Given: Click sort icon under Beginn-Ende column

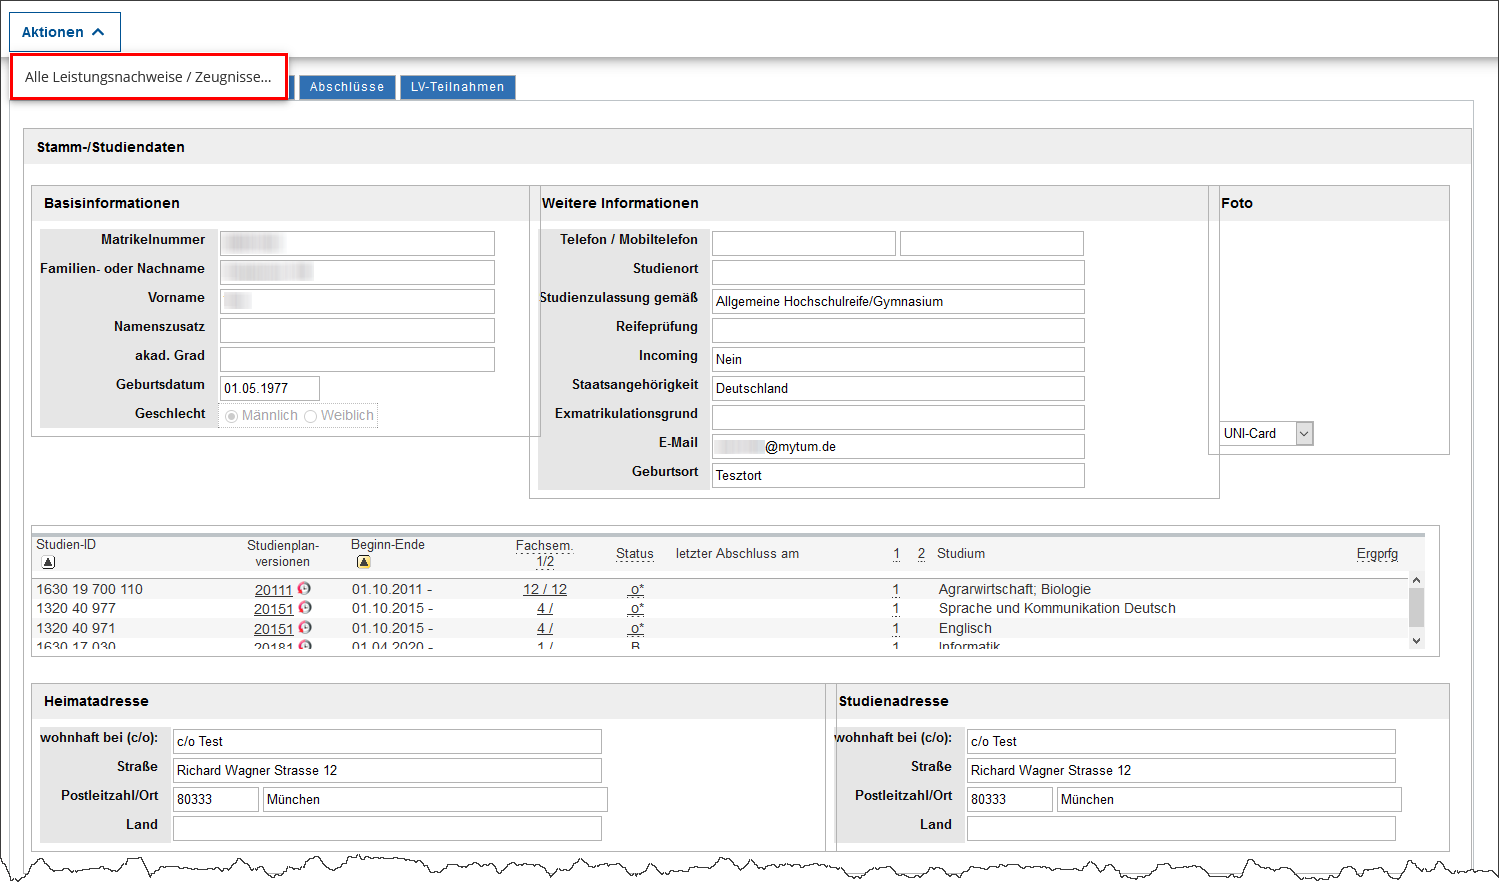Looking at the screenshot, I should tap(363, 562).
